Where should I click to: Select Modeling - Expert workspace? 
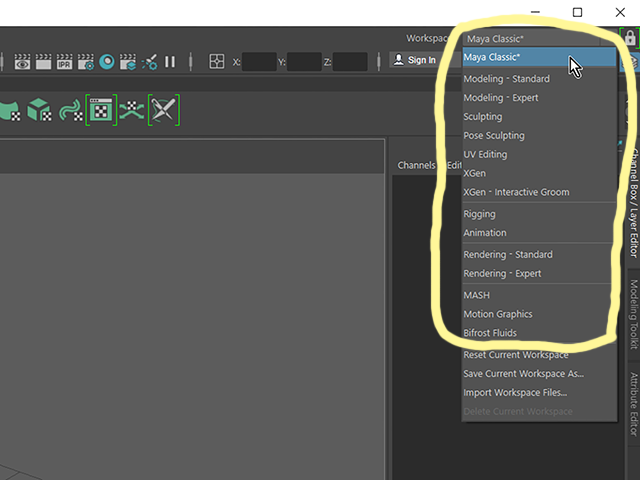[x=539, y=98]
